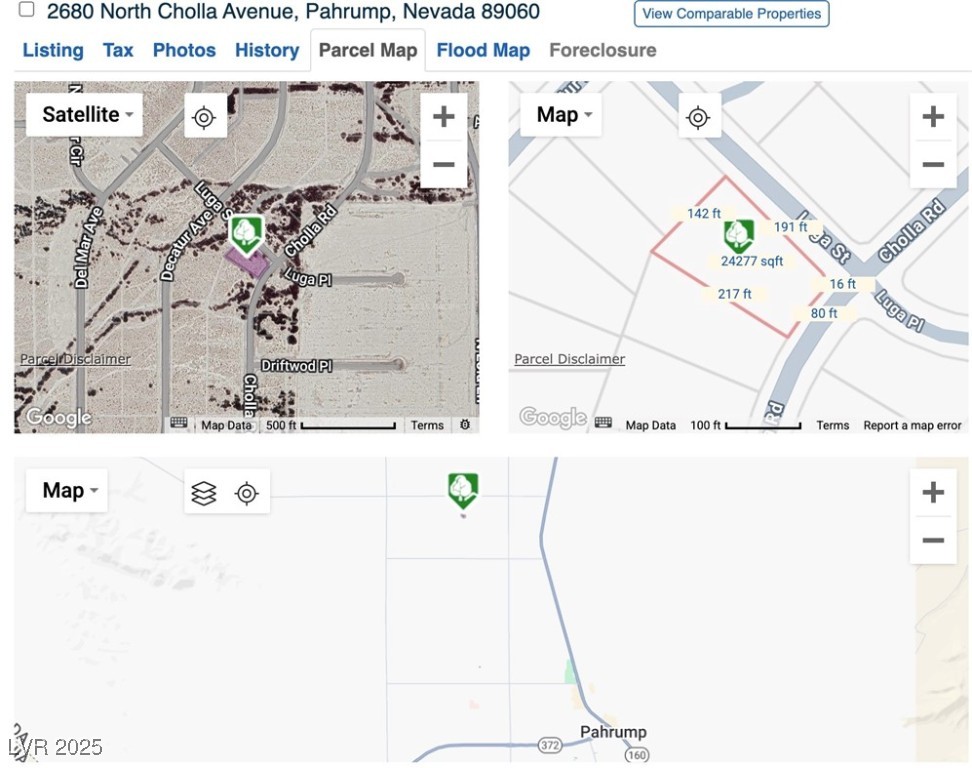Zoom in on the parcel dimension map

pyautogui.click(x=932, y=117)
